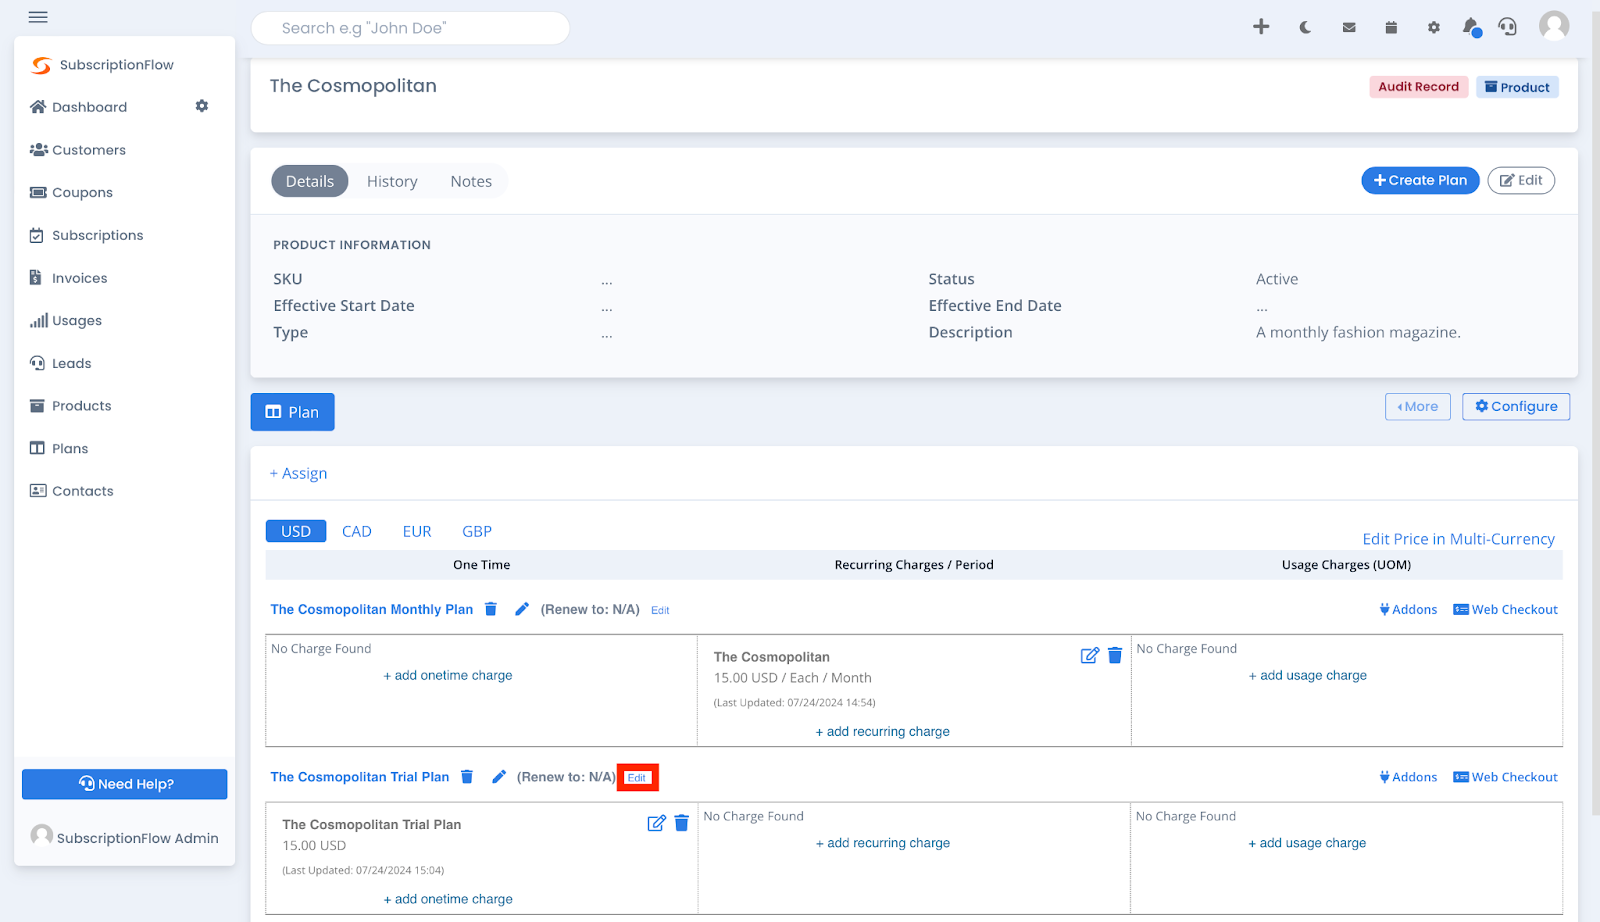Open the mail envelope icon
The width and height of the screenshot is (1600, 922).
[1349, 28]
